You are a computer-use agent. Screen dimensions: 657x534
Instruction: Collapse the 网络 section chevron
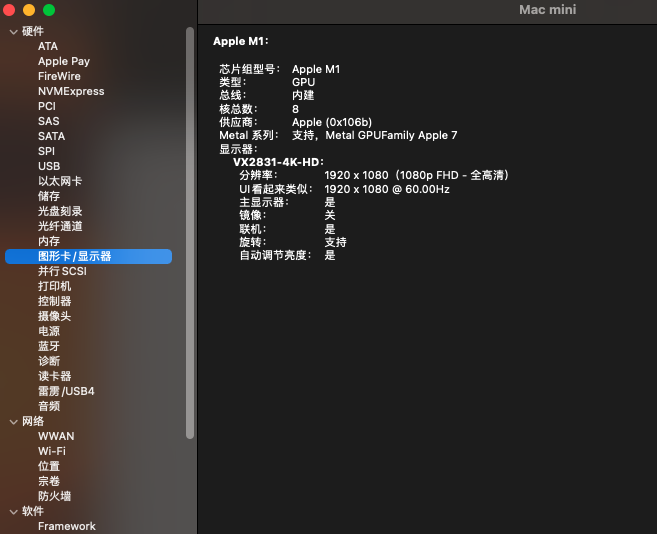coord(13,422)
